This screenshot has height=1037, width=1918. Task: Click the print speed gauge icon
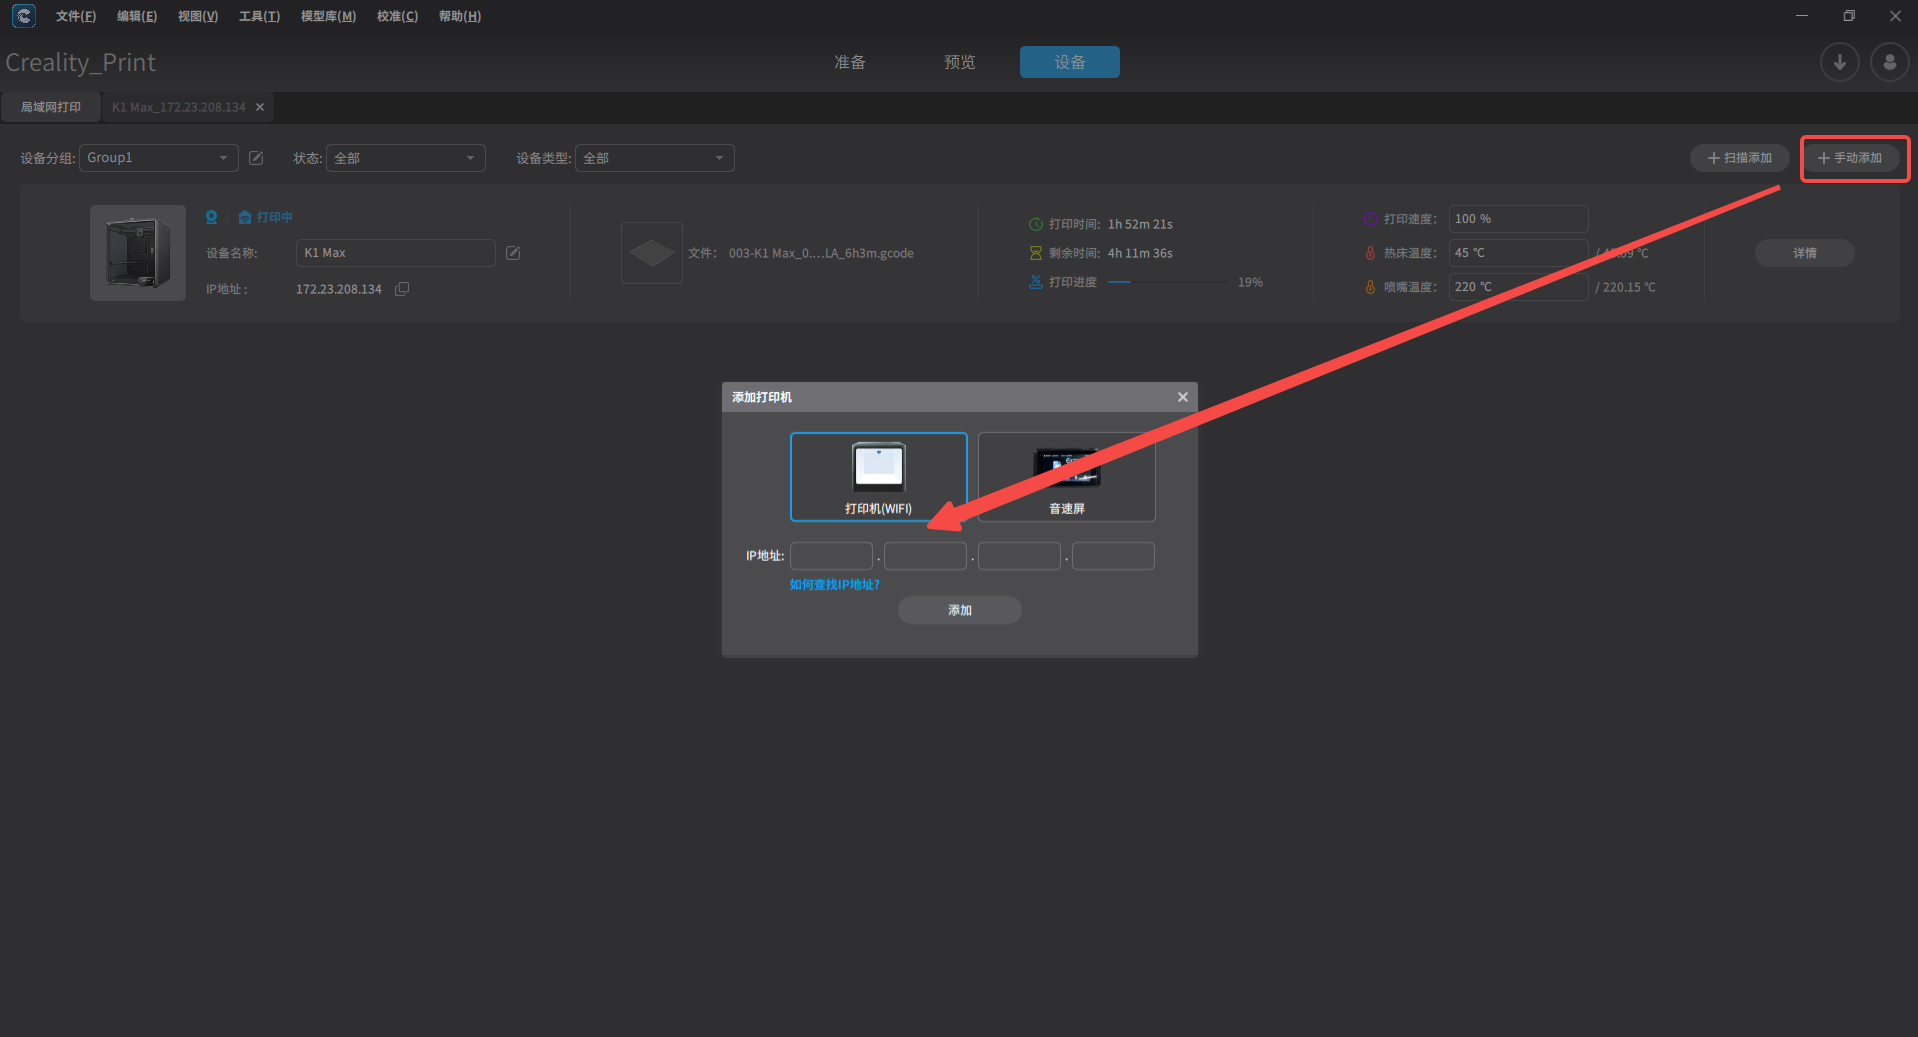pyautogui.click(x=1370, y=219)
